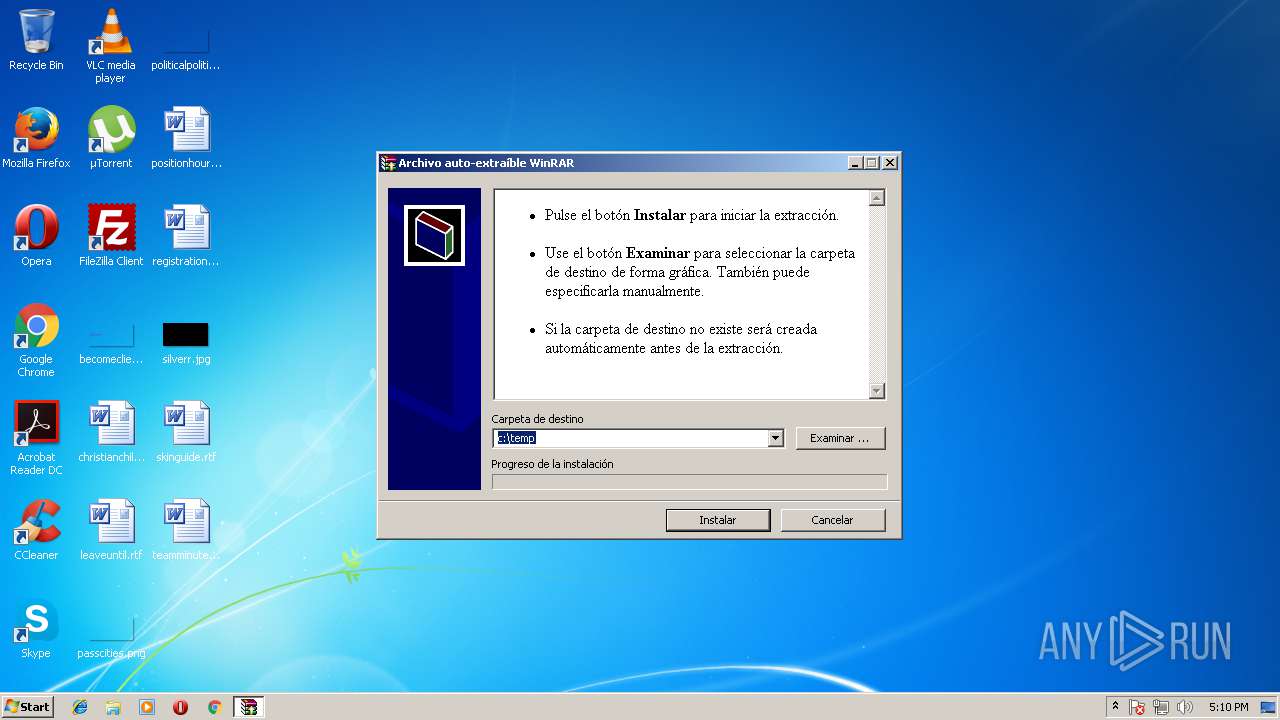
Task: Click the 'Carpeta de destino' label
Action: pos(537,419)
